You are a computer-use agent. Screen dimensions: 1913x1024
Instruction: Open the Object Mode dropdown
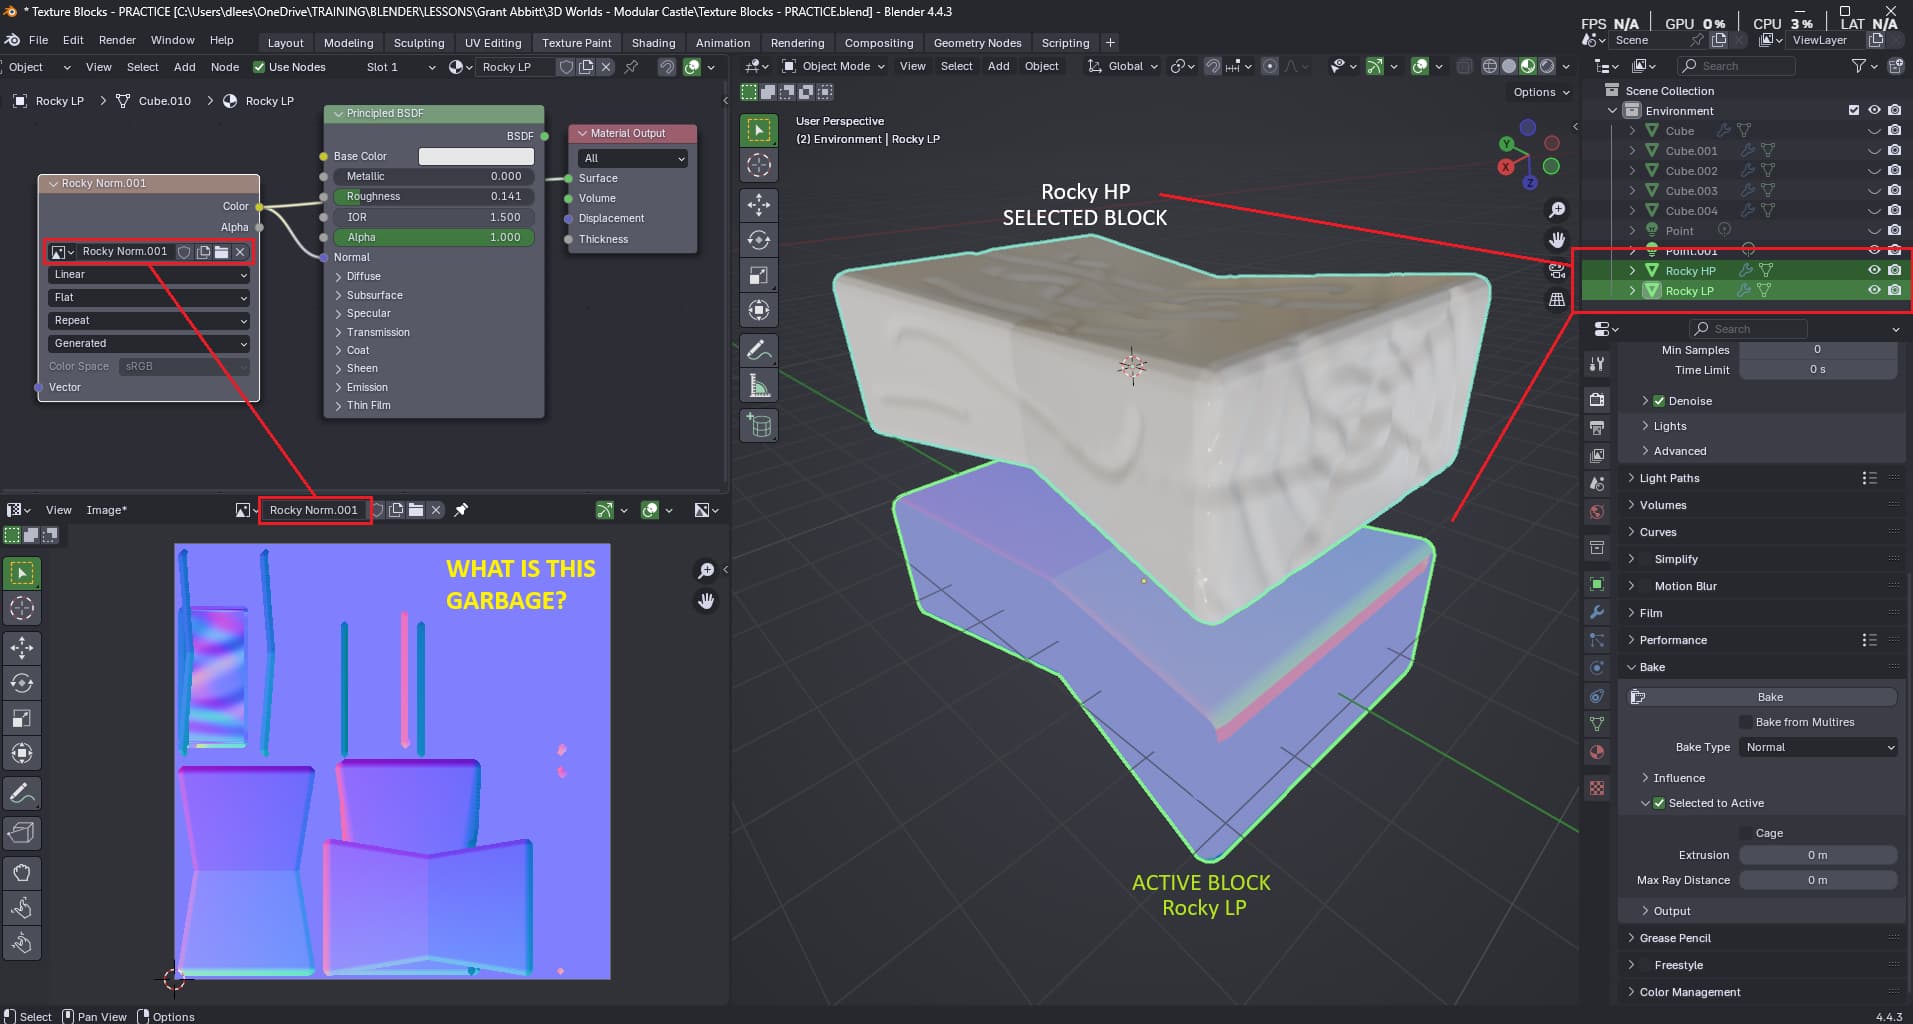pos(834,66)
